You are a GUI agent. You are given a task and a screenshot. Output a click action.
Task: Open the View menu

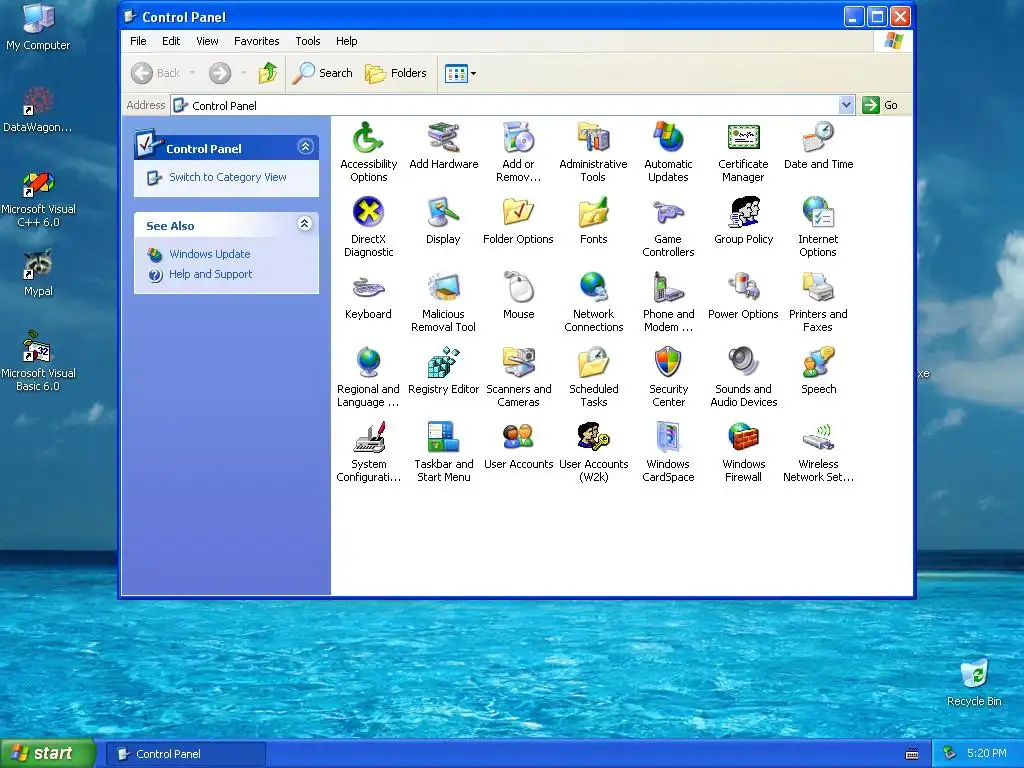[x=207, y=41]
